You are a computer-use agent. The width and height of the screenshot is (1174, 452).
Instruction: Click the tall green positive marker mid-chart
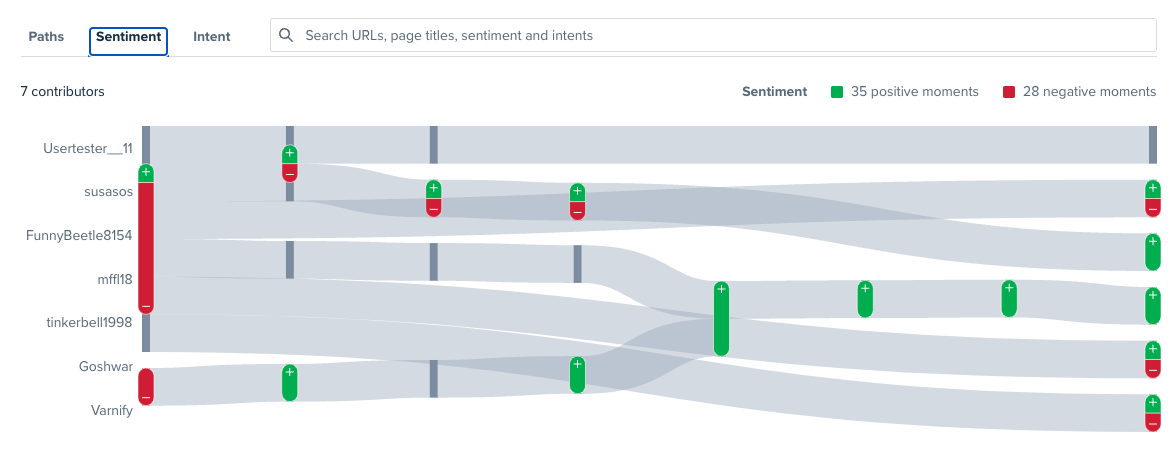(x=721, y=320)
